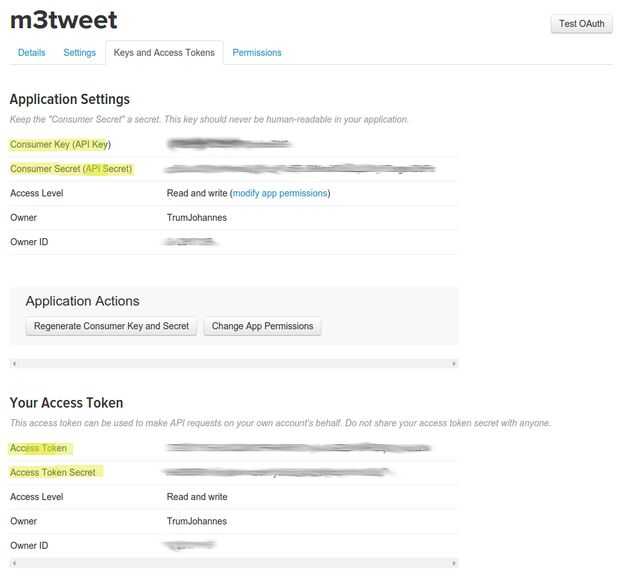Go to the Permissions tab
The width and height of the screenshot is (620, 588).
tap(257, 52)
